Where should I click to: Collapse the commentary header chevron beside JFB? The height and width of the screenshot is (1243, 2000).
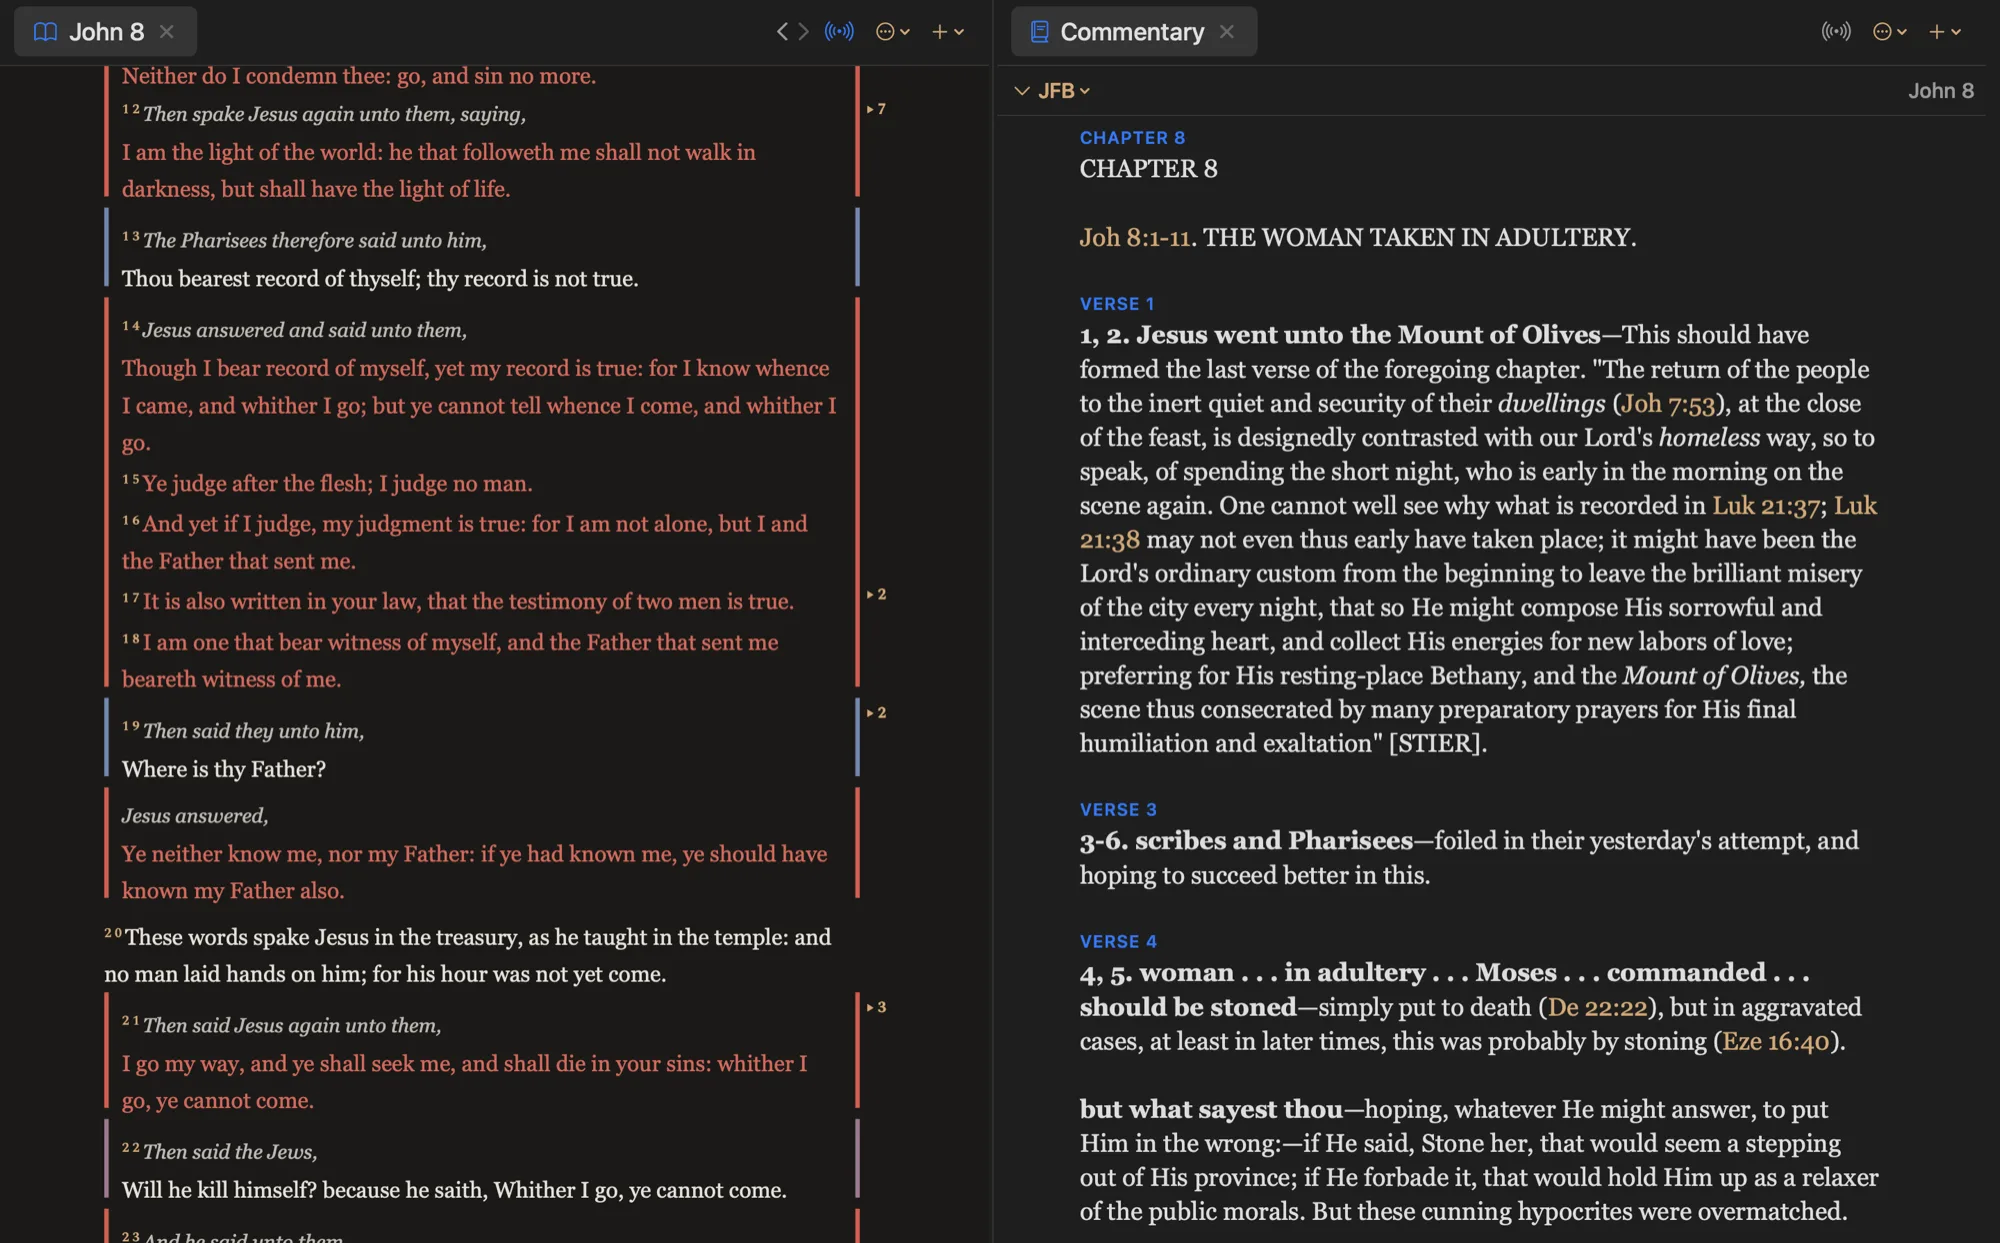coord(1021,91)
